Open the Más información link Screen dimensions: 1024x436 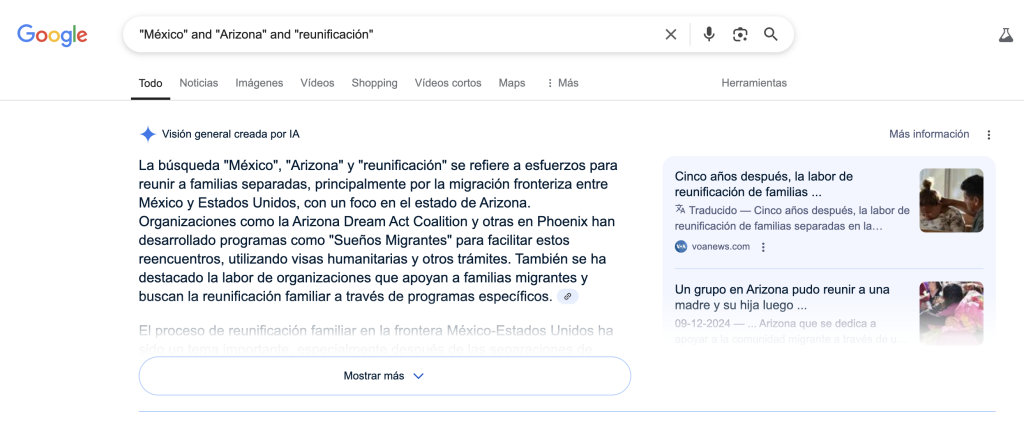[929, 134]
